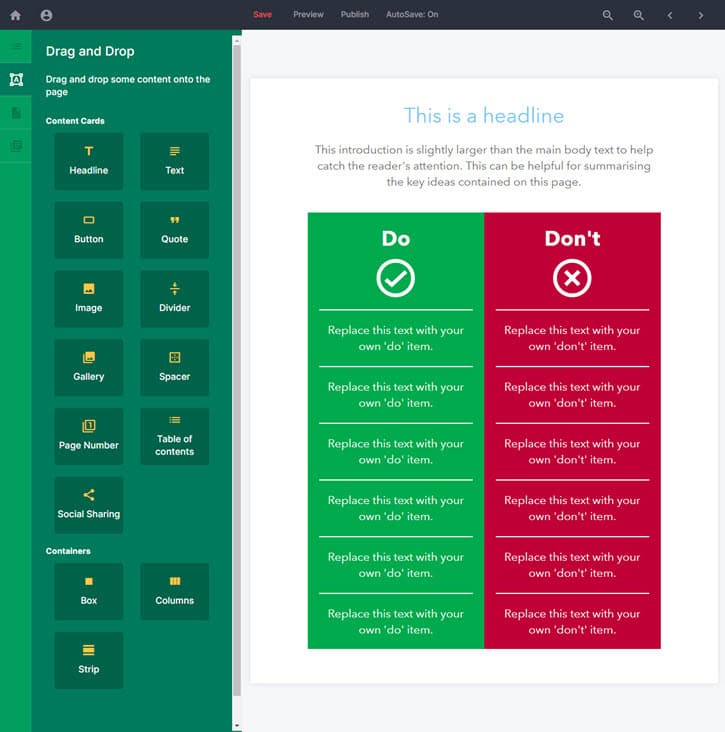Image resolution: width=725 pixels, height=732 pixels.
Task: Toggle the AutoSave: On setting
Action: [412, 15]
